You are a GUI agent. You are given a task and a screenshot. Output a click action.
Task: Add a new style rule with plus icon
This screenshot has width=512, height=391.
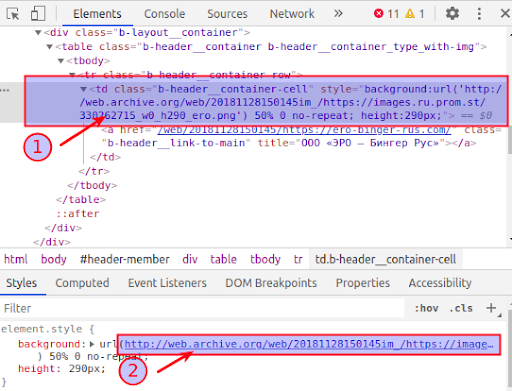(x=491, y=308)
